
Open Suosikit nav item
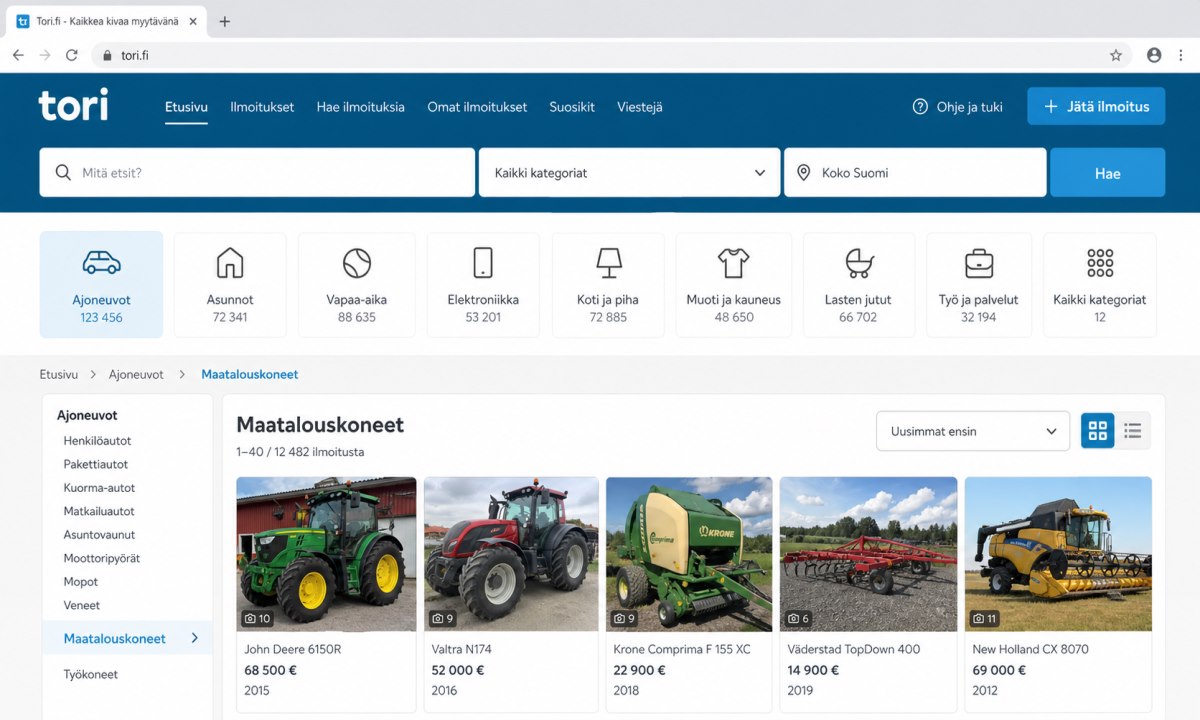pos(572,107)
